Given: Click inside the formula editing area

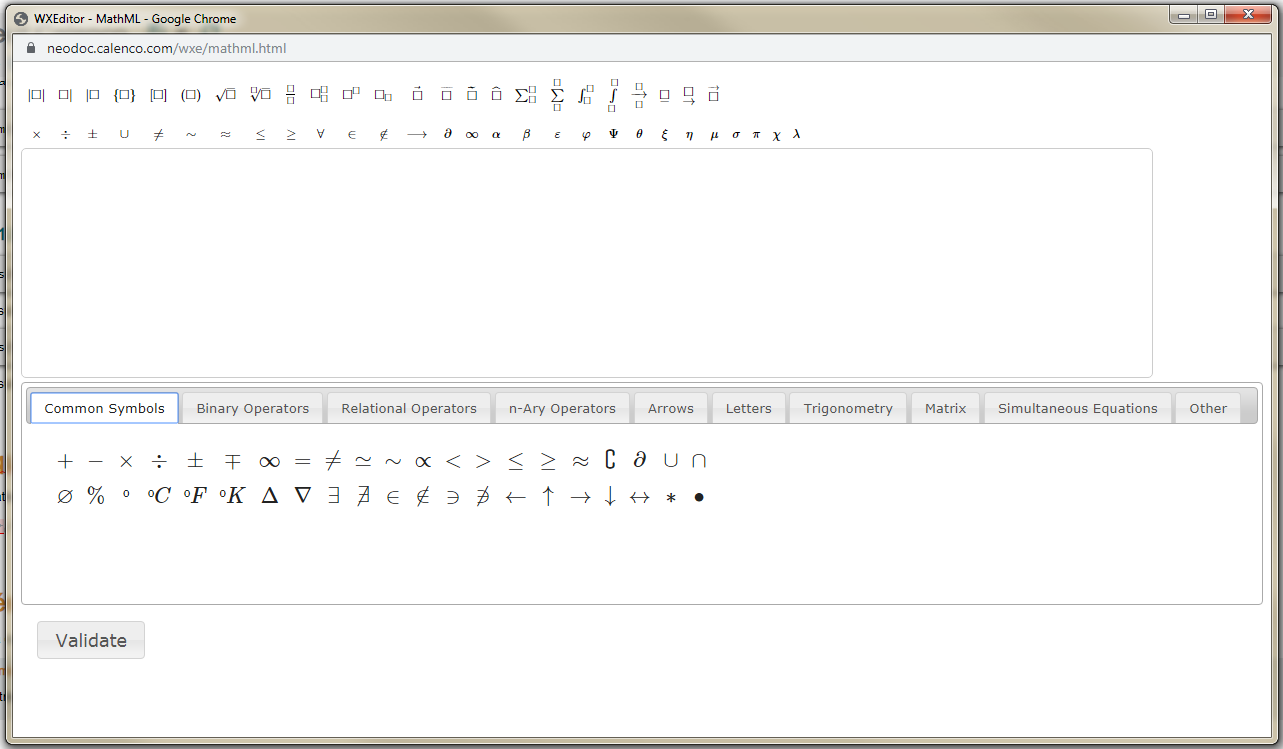Looking at the screenshot, I should pyautogui.click(x=587, y=263).
